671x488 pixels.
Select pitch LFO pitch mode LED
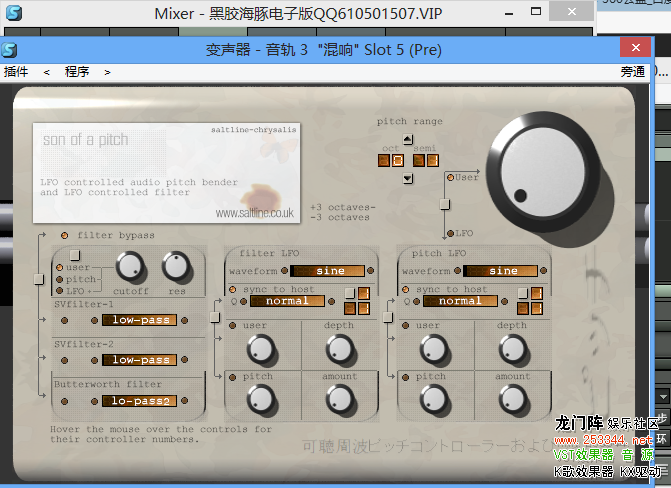click(406, 378)
